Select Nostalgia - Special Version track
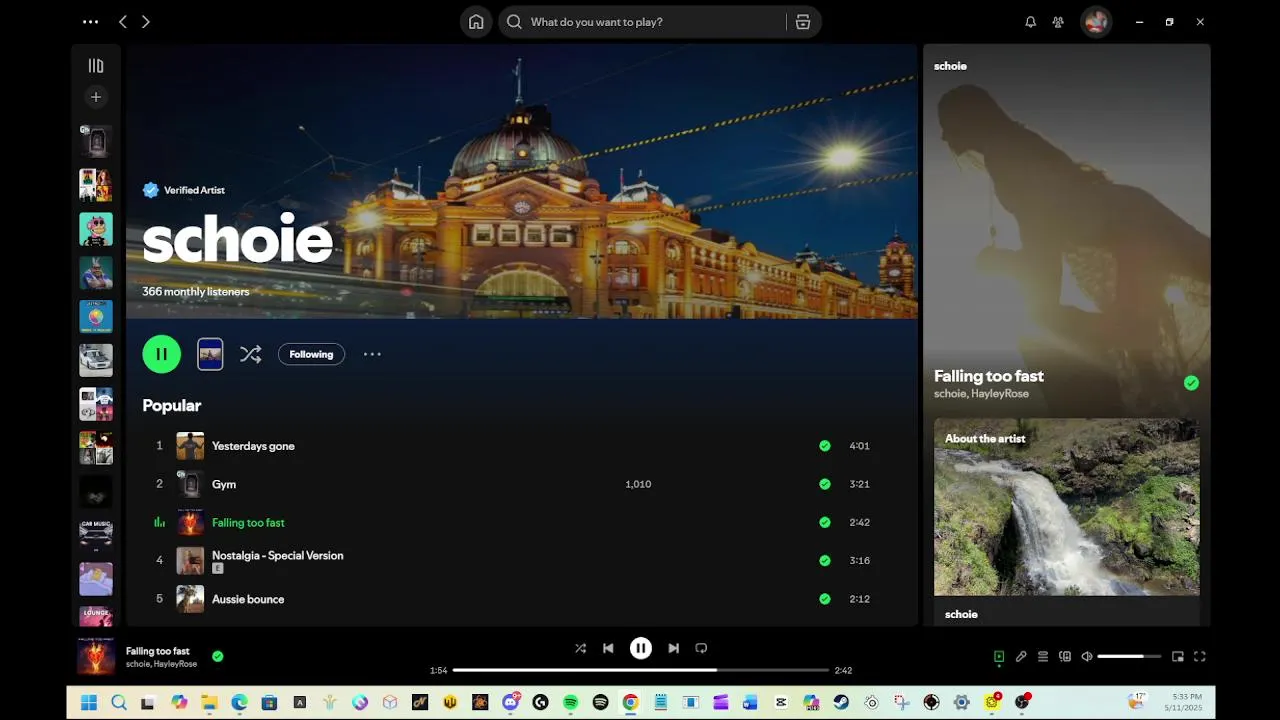The height and width of the screenshot is (720, 1280). point(522,561)
